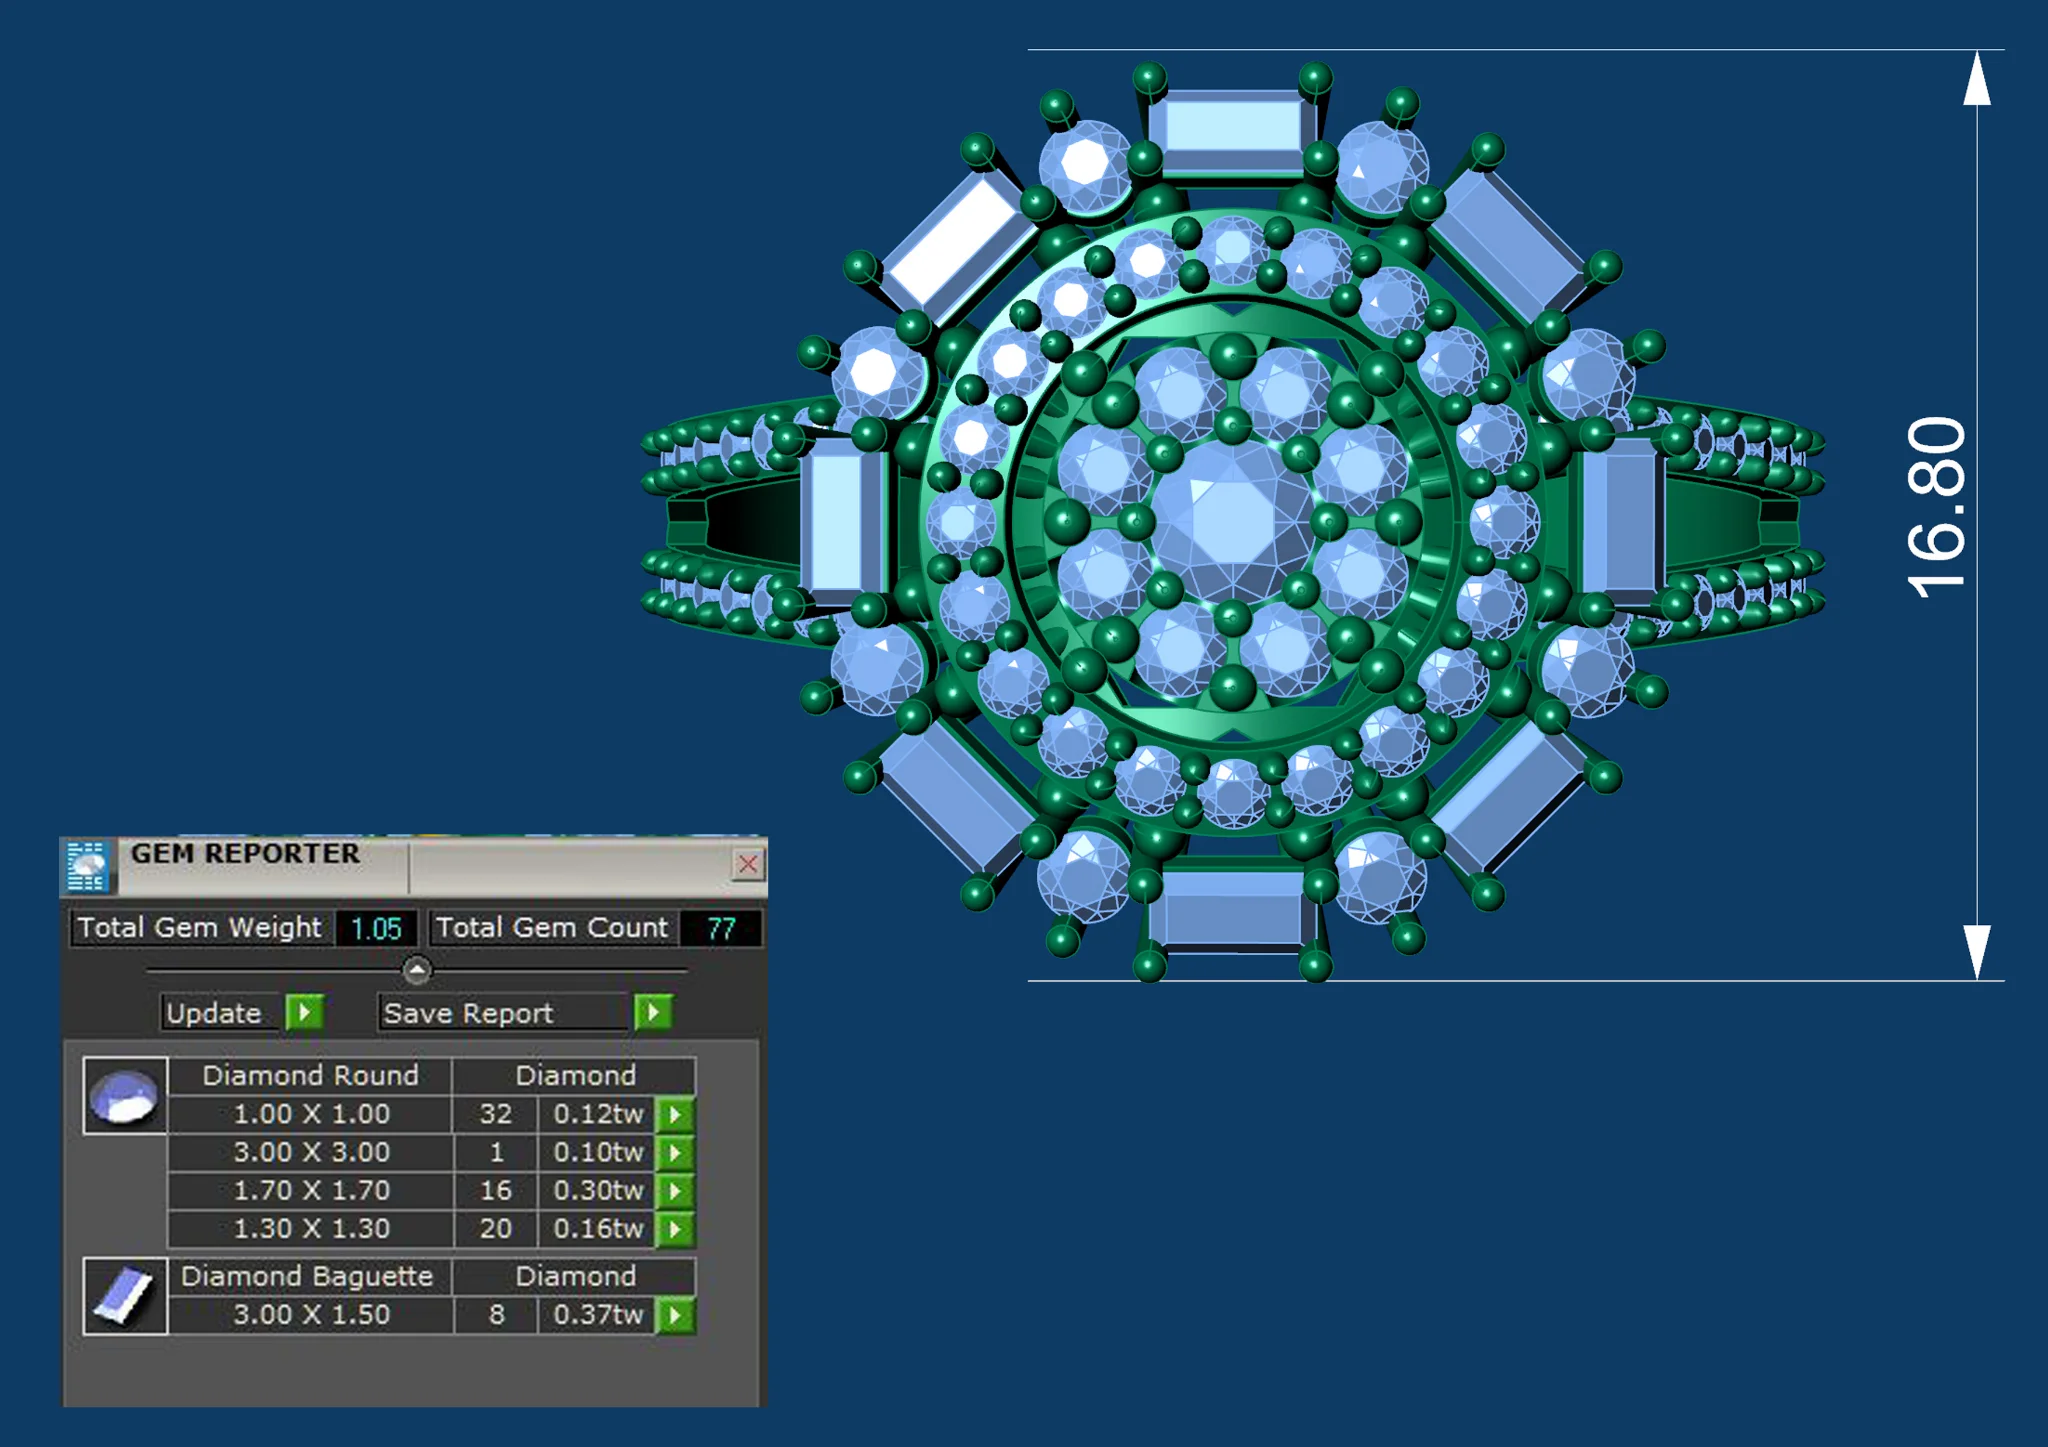Screen dimensions: 2048x1447
Task: Click the 1.30 X 1.30 size cell
Action: point(311,1228)
